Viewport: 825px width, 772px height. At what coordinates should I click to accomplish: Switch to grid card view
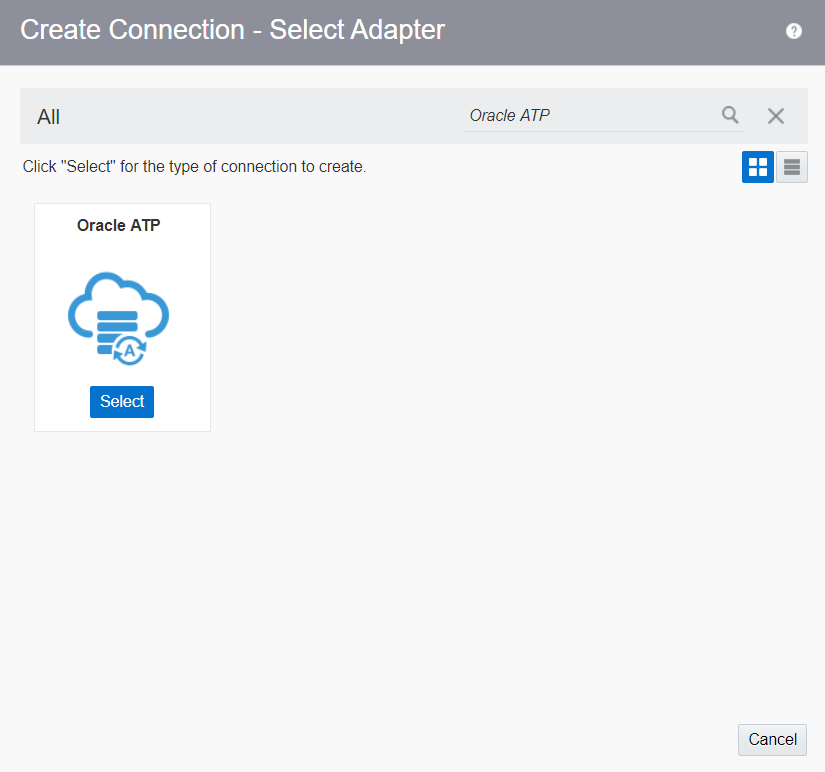click(x=758, y=167)
